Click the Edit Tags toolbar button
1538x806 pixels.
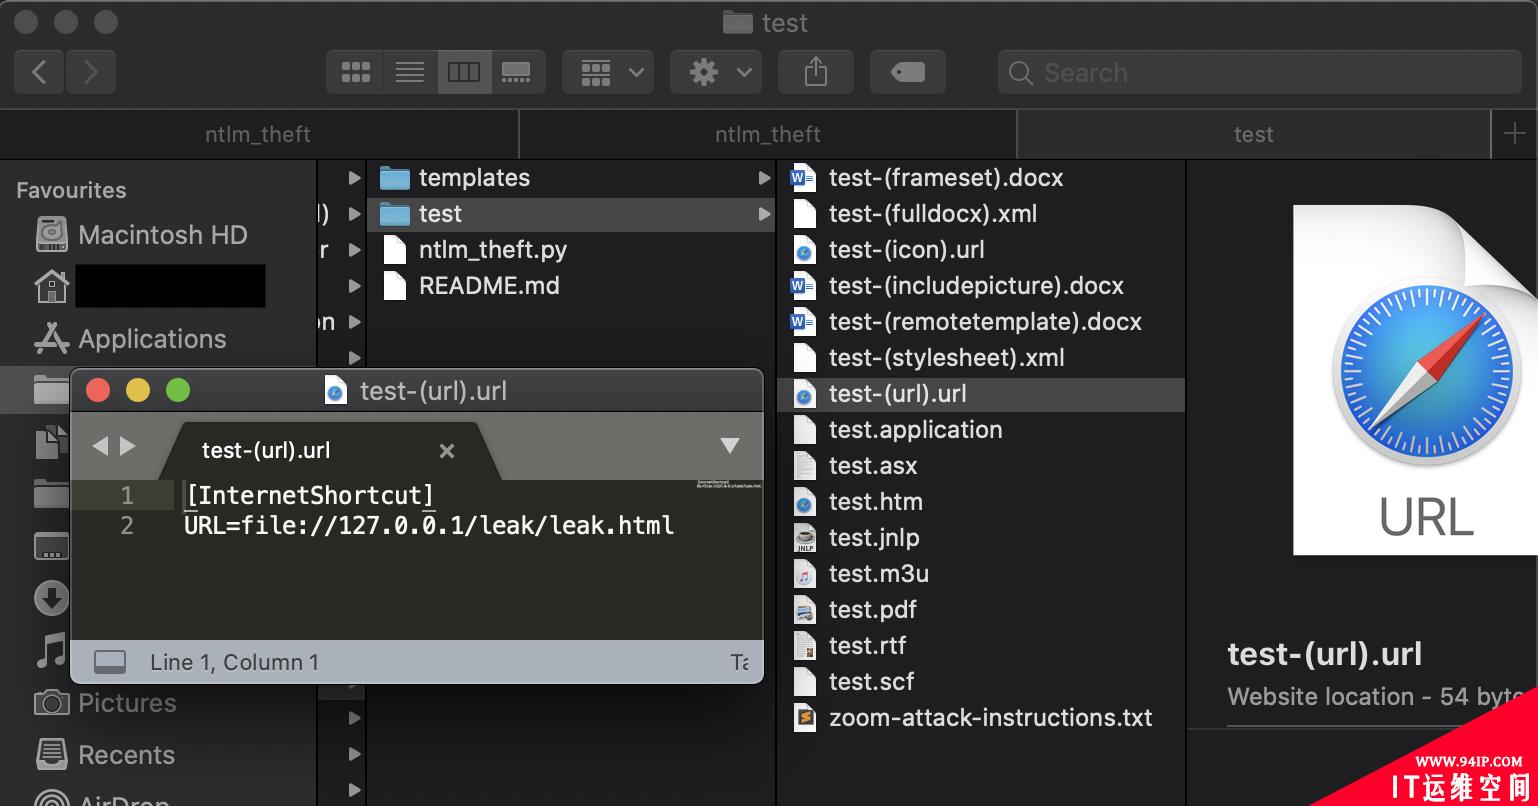point(908,72)
